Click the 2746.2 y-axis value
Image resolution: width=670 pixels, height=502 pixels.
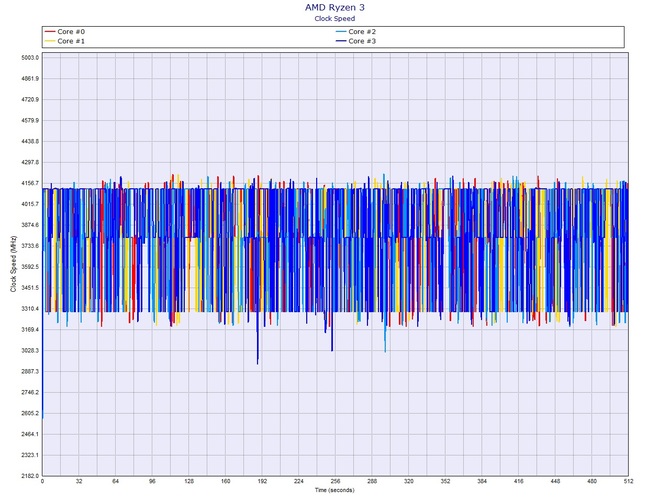[x=30, y=393]
